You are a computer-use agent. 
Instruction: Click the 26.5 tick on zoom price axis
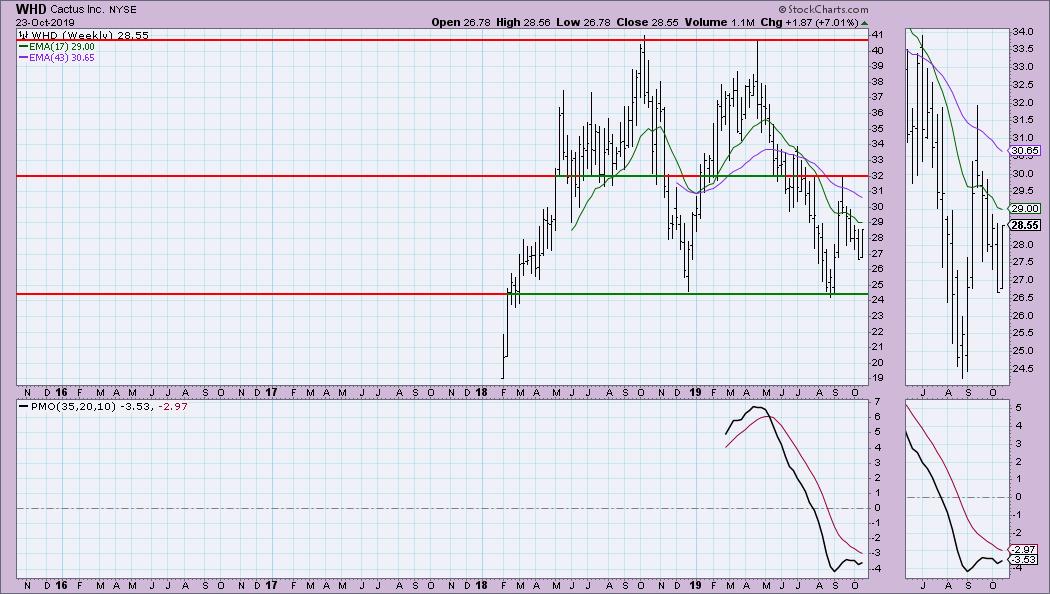[x=1022, y=297]
